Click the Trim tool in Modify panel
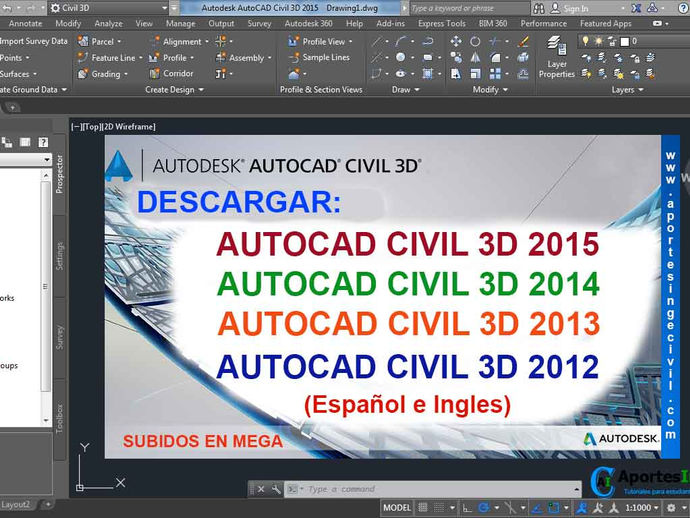Image resolution: width=690 pixels, height=518 pixels. 495,41
